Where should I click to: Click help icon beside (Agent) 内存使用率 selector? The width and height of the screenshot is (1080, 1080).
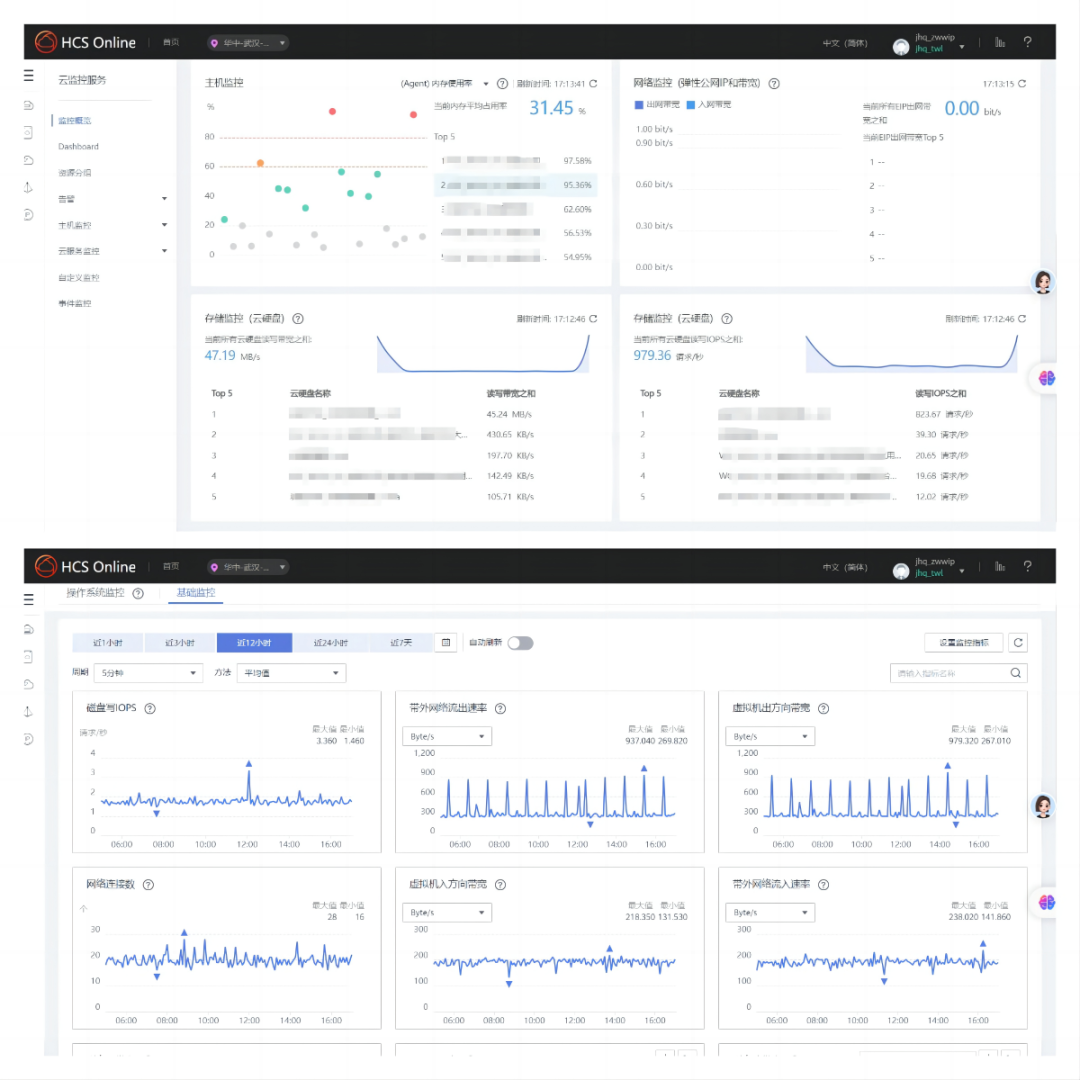coord(502,83)
